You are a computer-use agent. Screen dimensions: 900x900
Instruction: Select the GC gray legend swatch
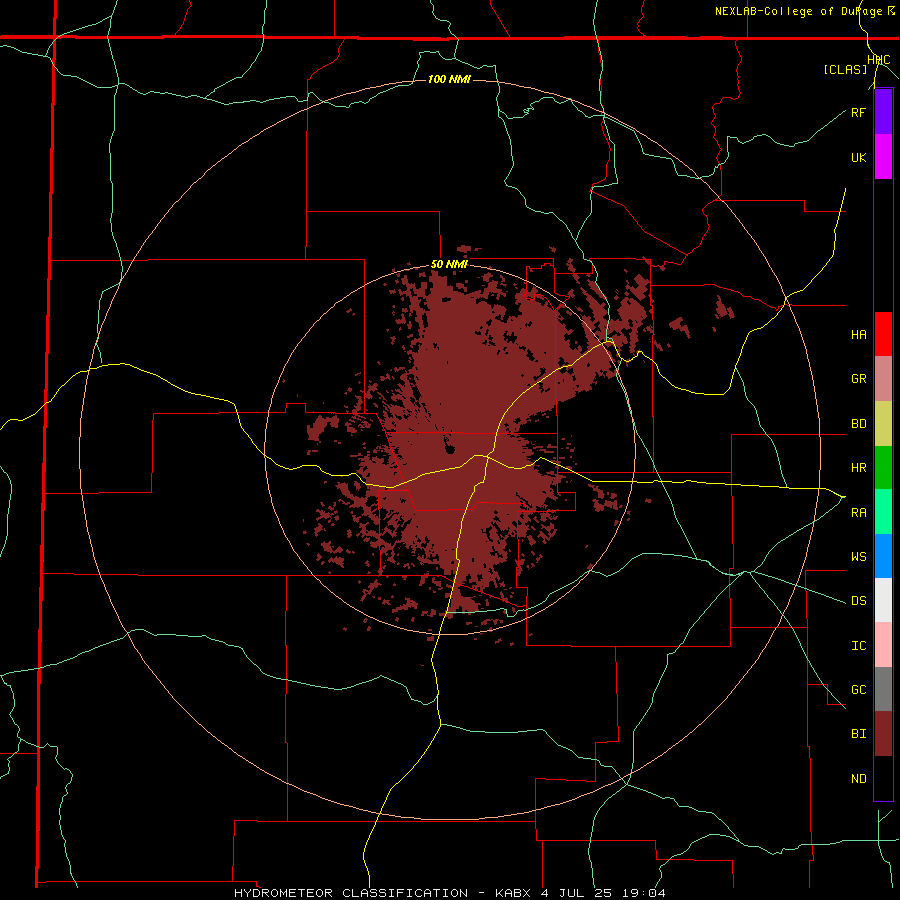click(883, 689)
